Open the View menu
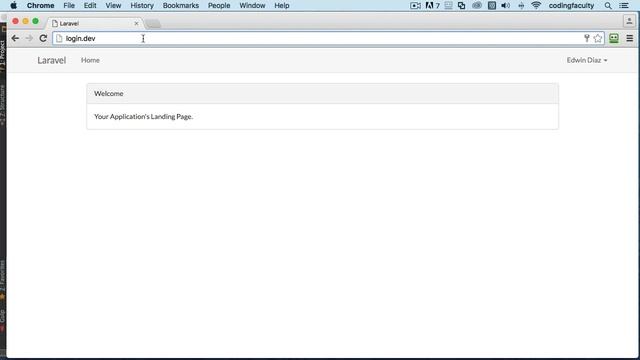640x360 pixels. 113,6
